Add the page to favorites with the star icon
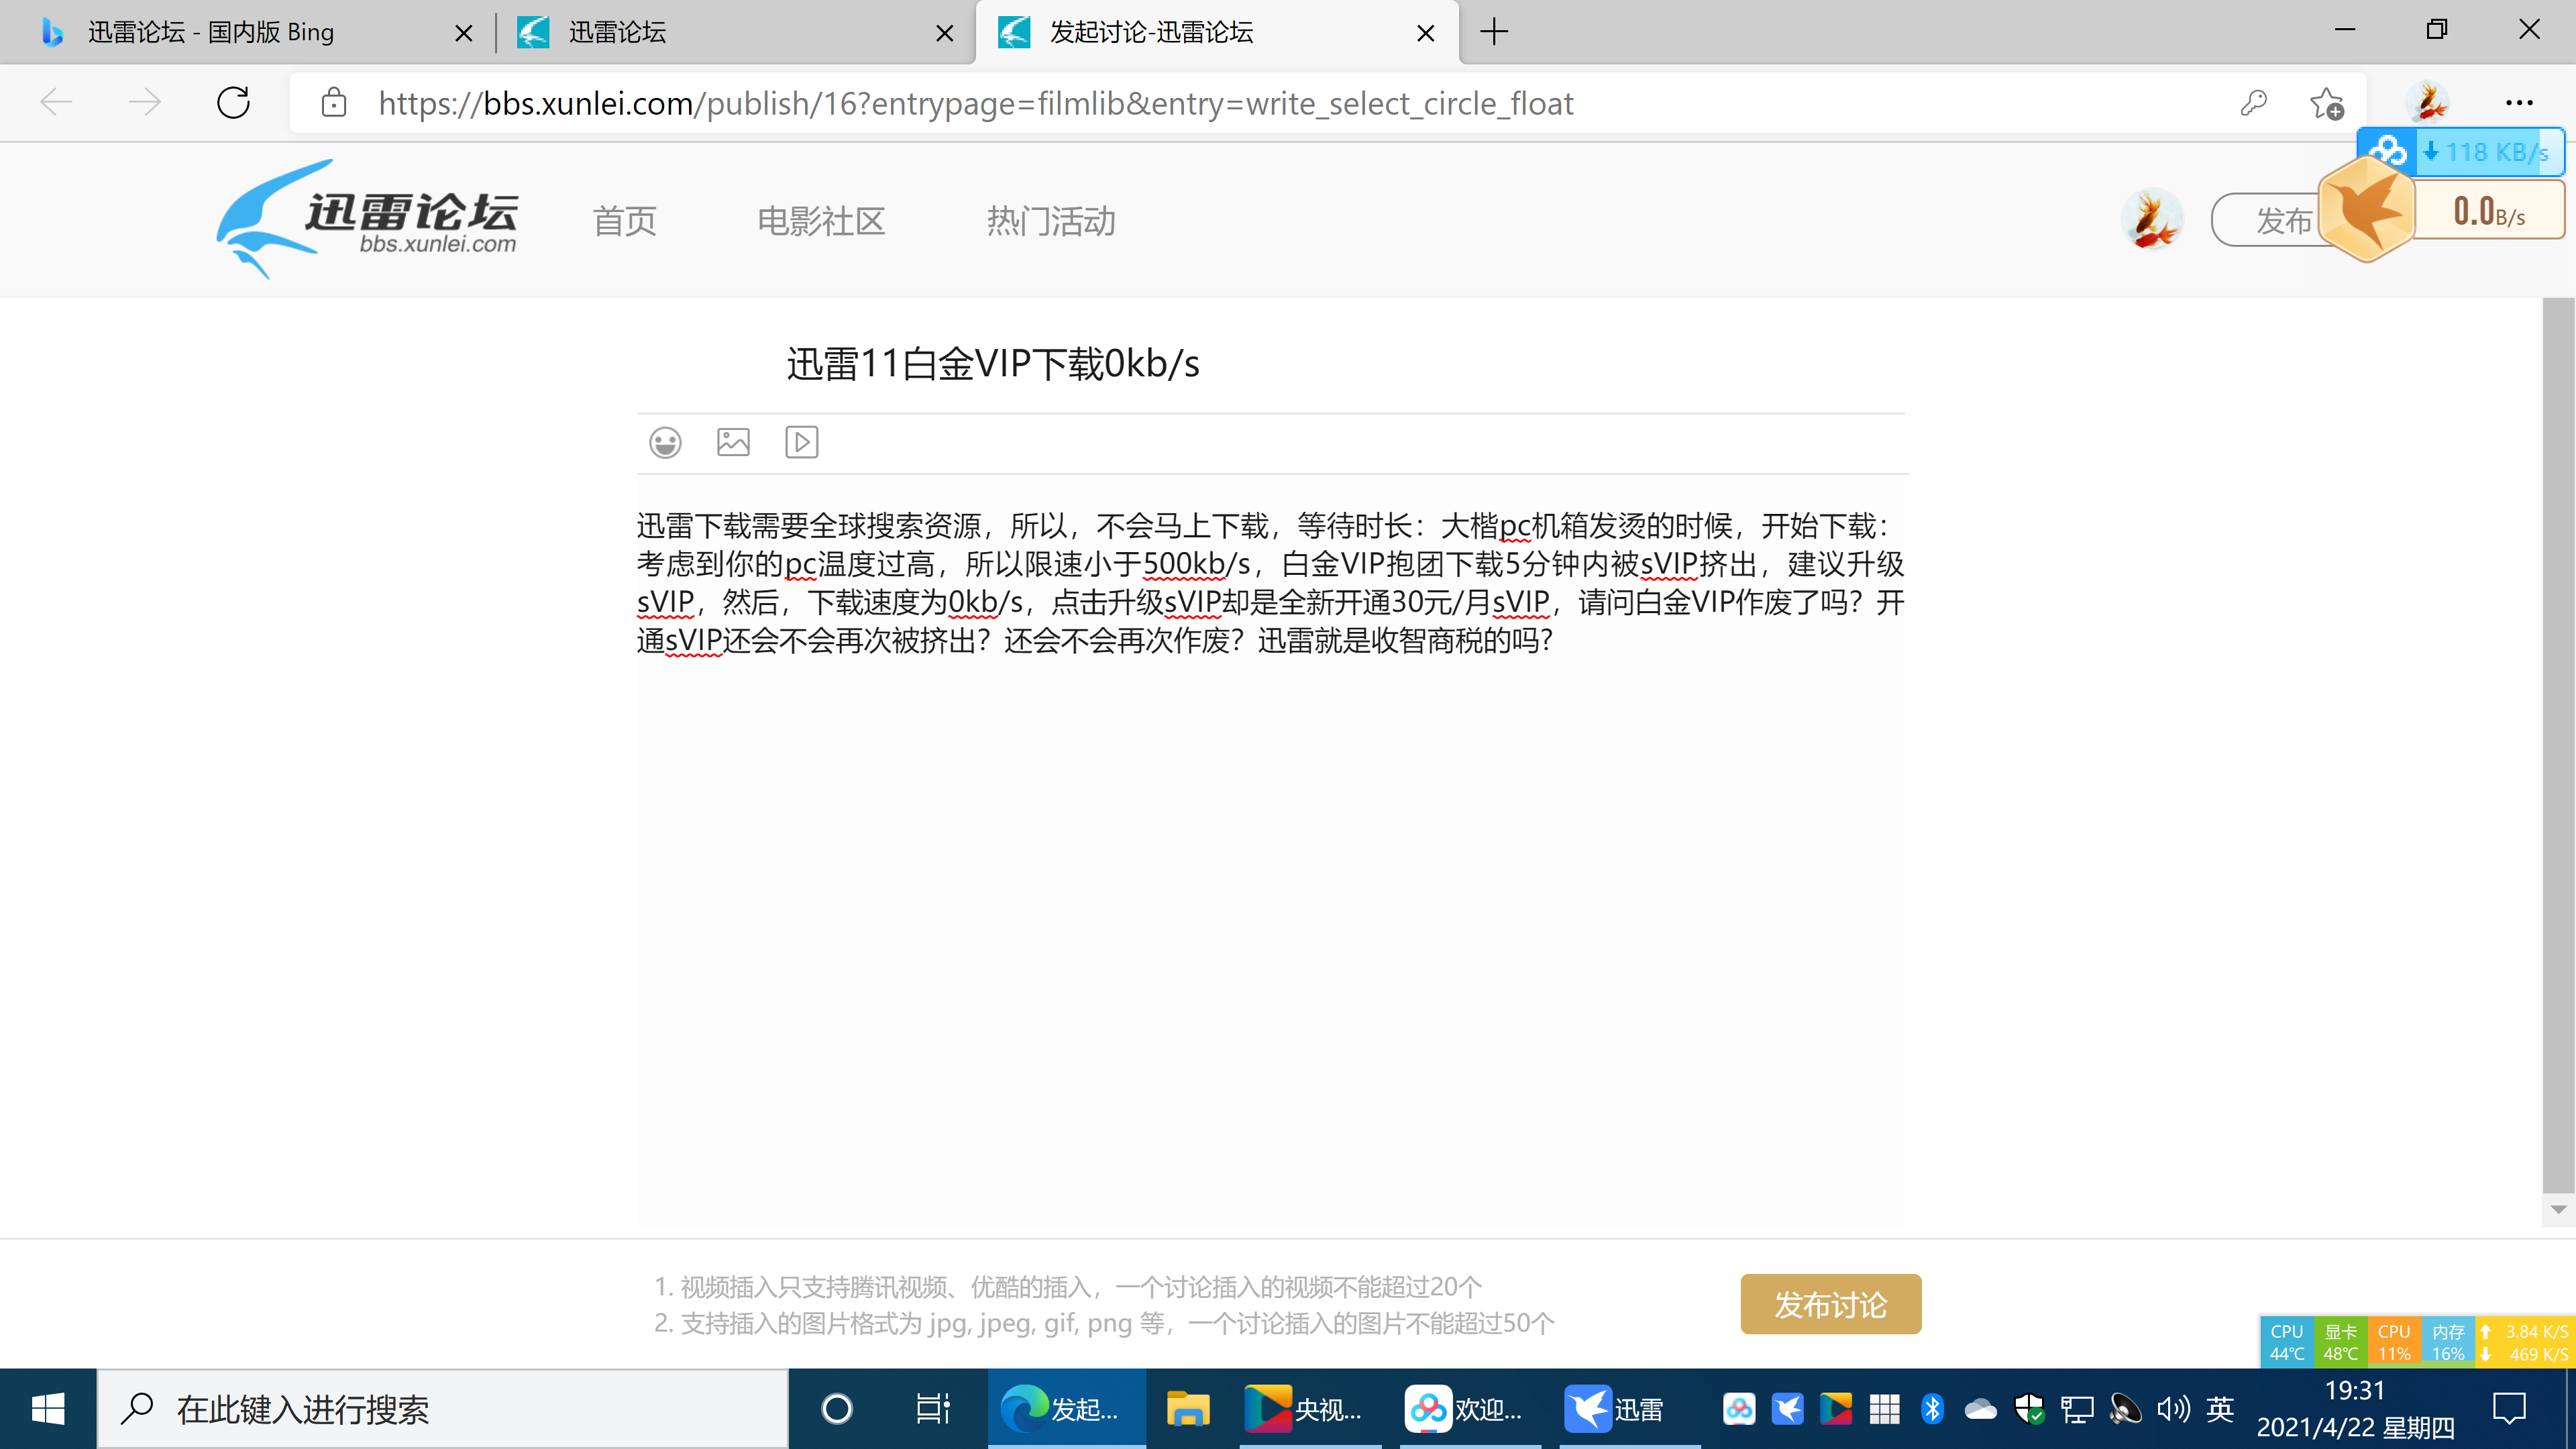Viewport: 2576px width, 1449px height. coord(2327,102)
